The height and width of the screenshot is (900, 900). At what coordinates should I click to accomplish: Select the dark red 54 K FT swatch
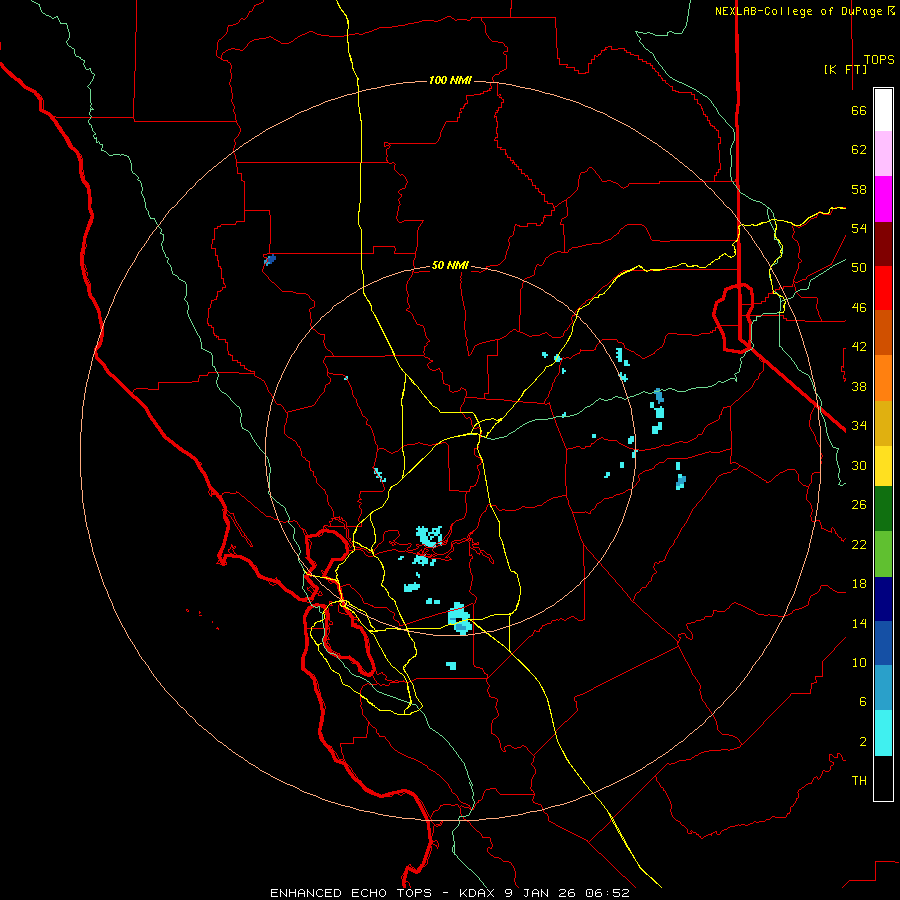[883, 244]
